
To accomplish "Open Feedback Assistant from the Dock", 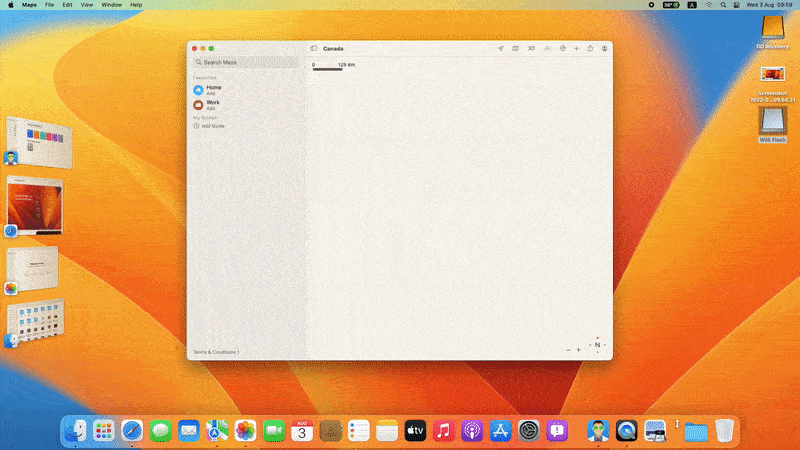I will coord(557,431).
